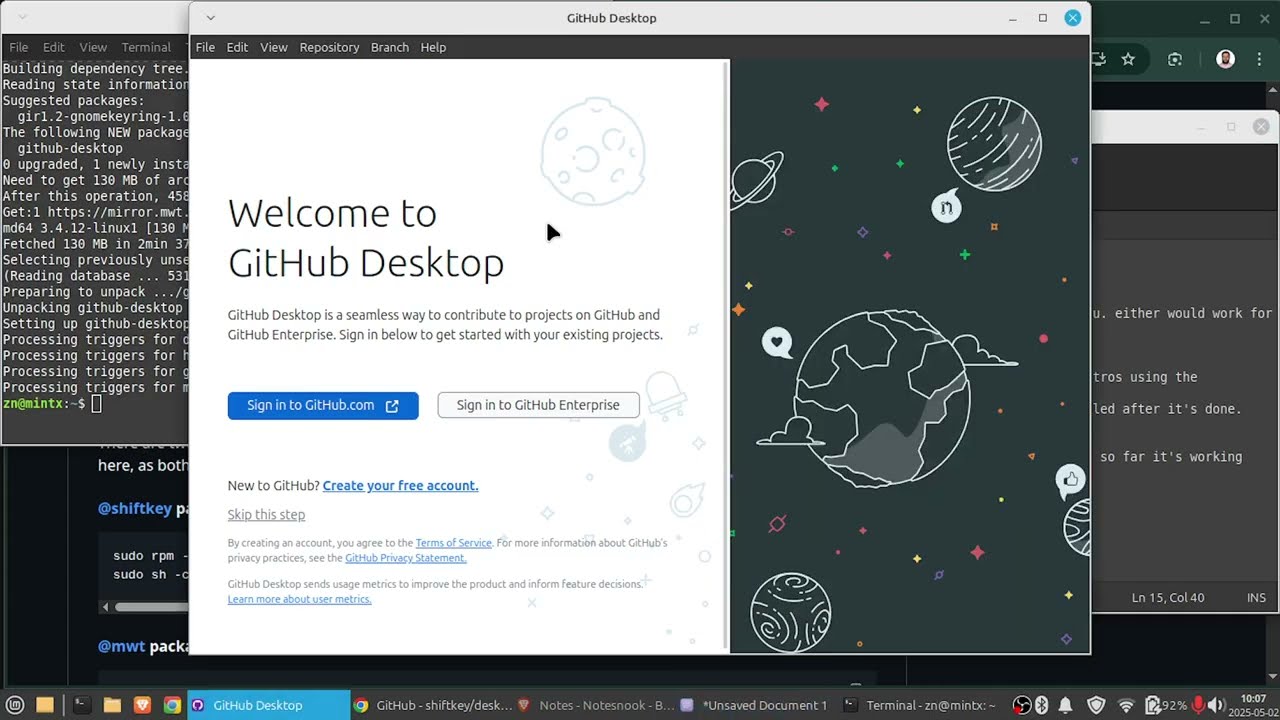1280x720 pixels.
Task: Click the battery indicator showing 92%
Action: pos(1166,705)
